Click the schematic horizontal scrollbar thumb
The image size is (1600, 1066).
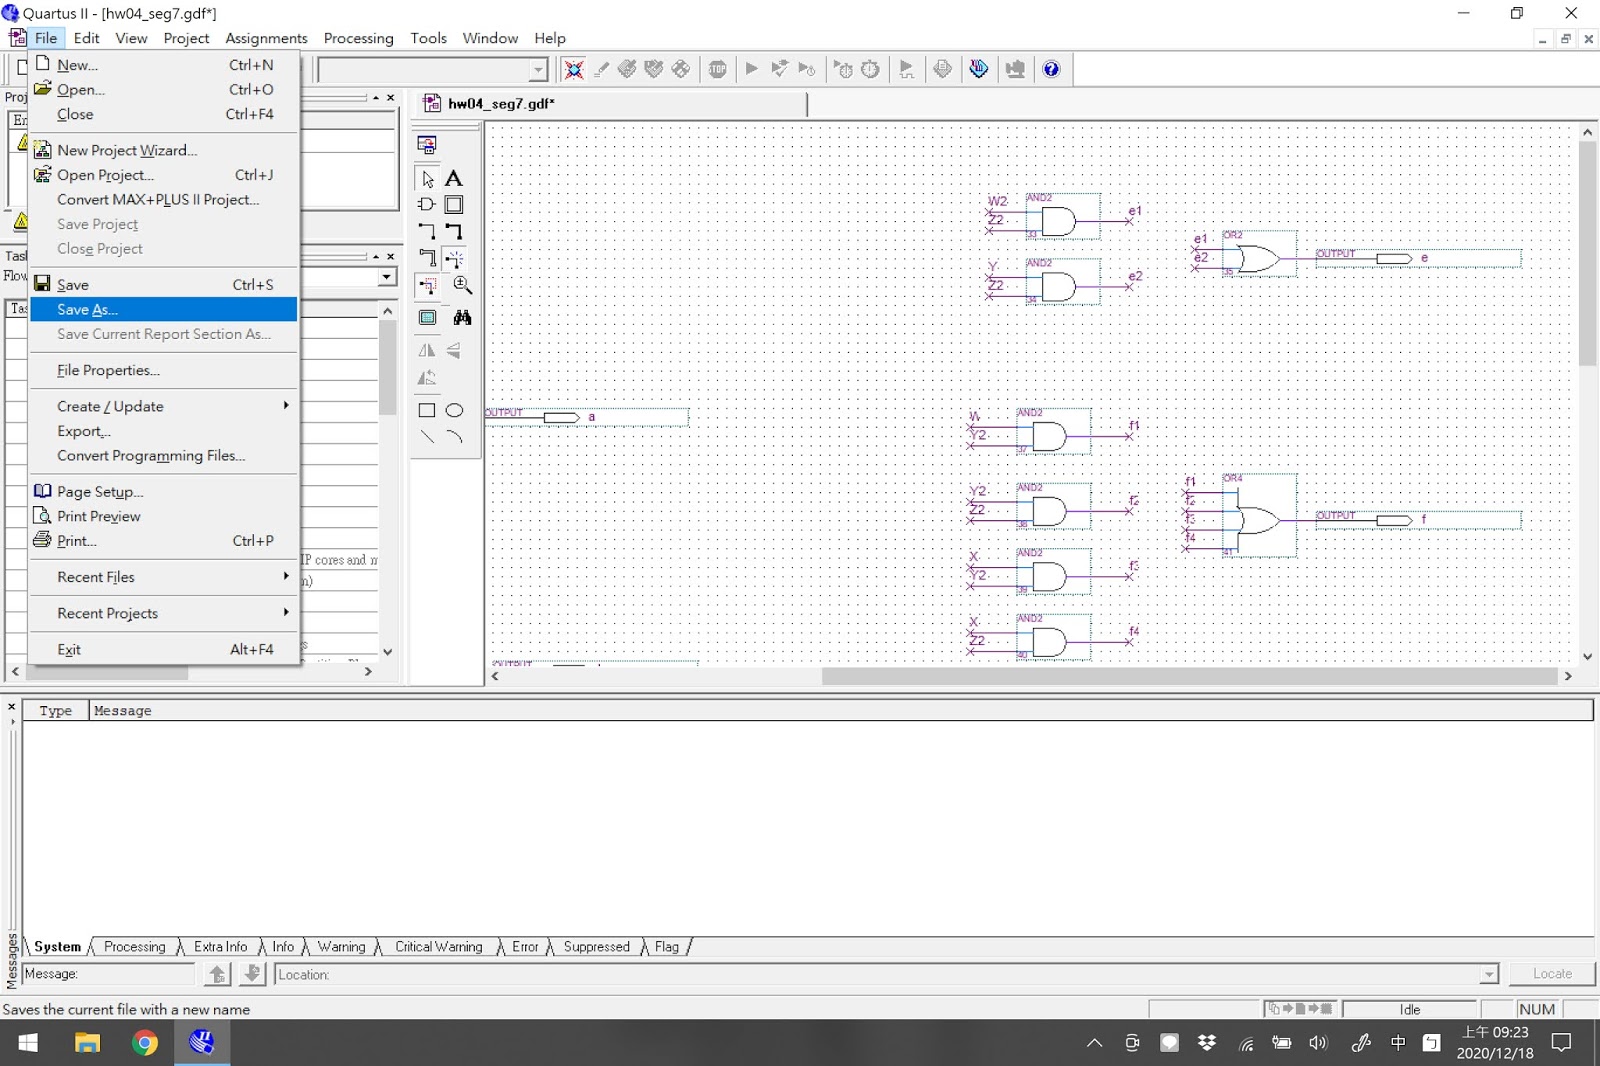1189,676
